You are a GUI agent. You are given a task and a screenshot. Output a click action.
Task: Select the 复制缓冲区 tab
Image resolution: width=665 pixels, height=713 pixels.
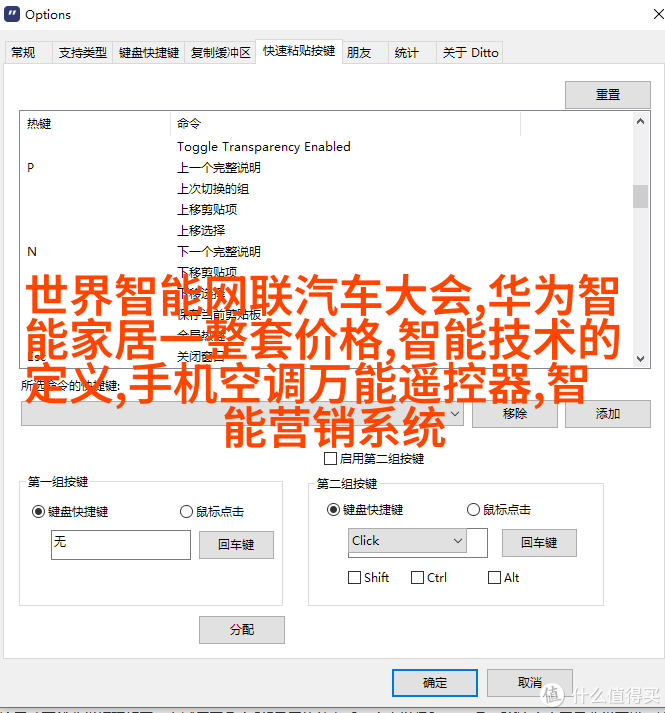220,53
